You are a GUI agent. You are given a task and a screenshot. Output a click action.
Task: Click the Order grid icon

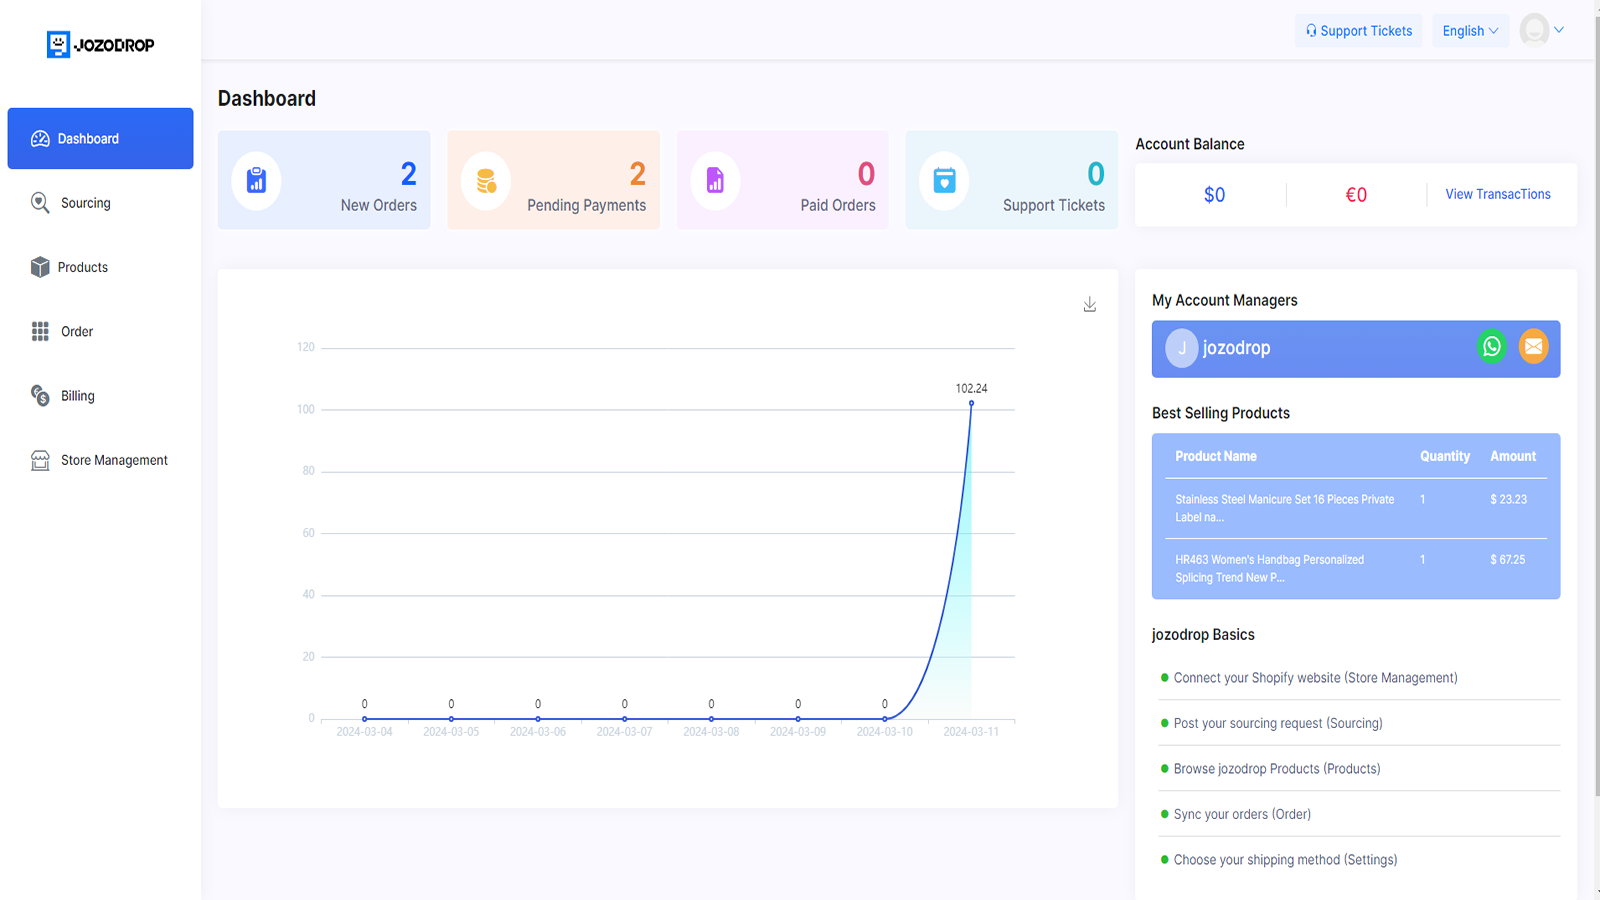click(40, 331)
